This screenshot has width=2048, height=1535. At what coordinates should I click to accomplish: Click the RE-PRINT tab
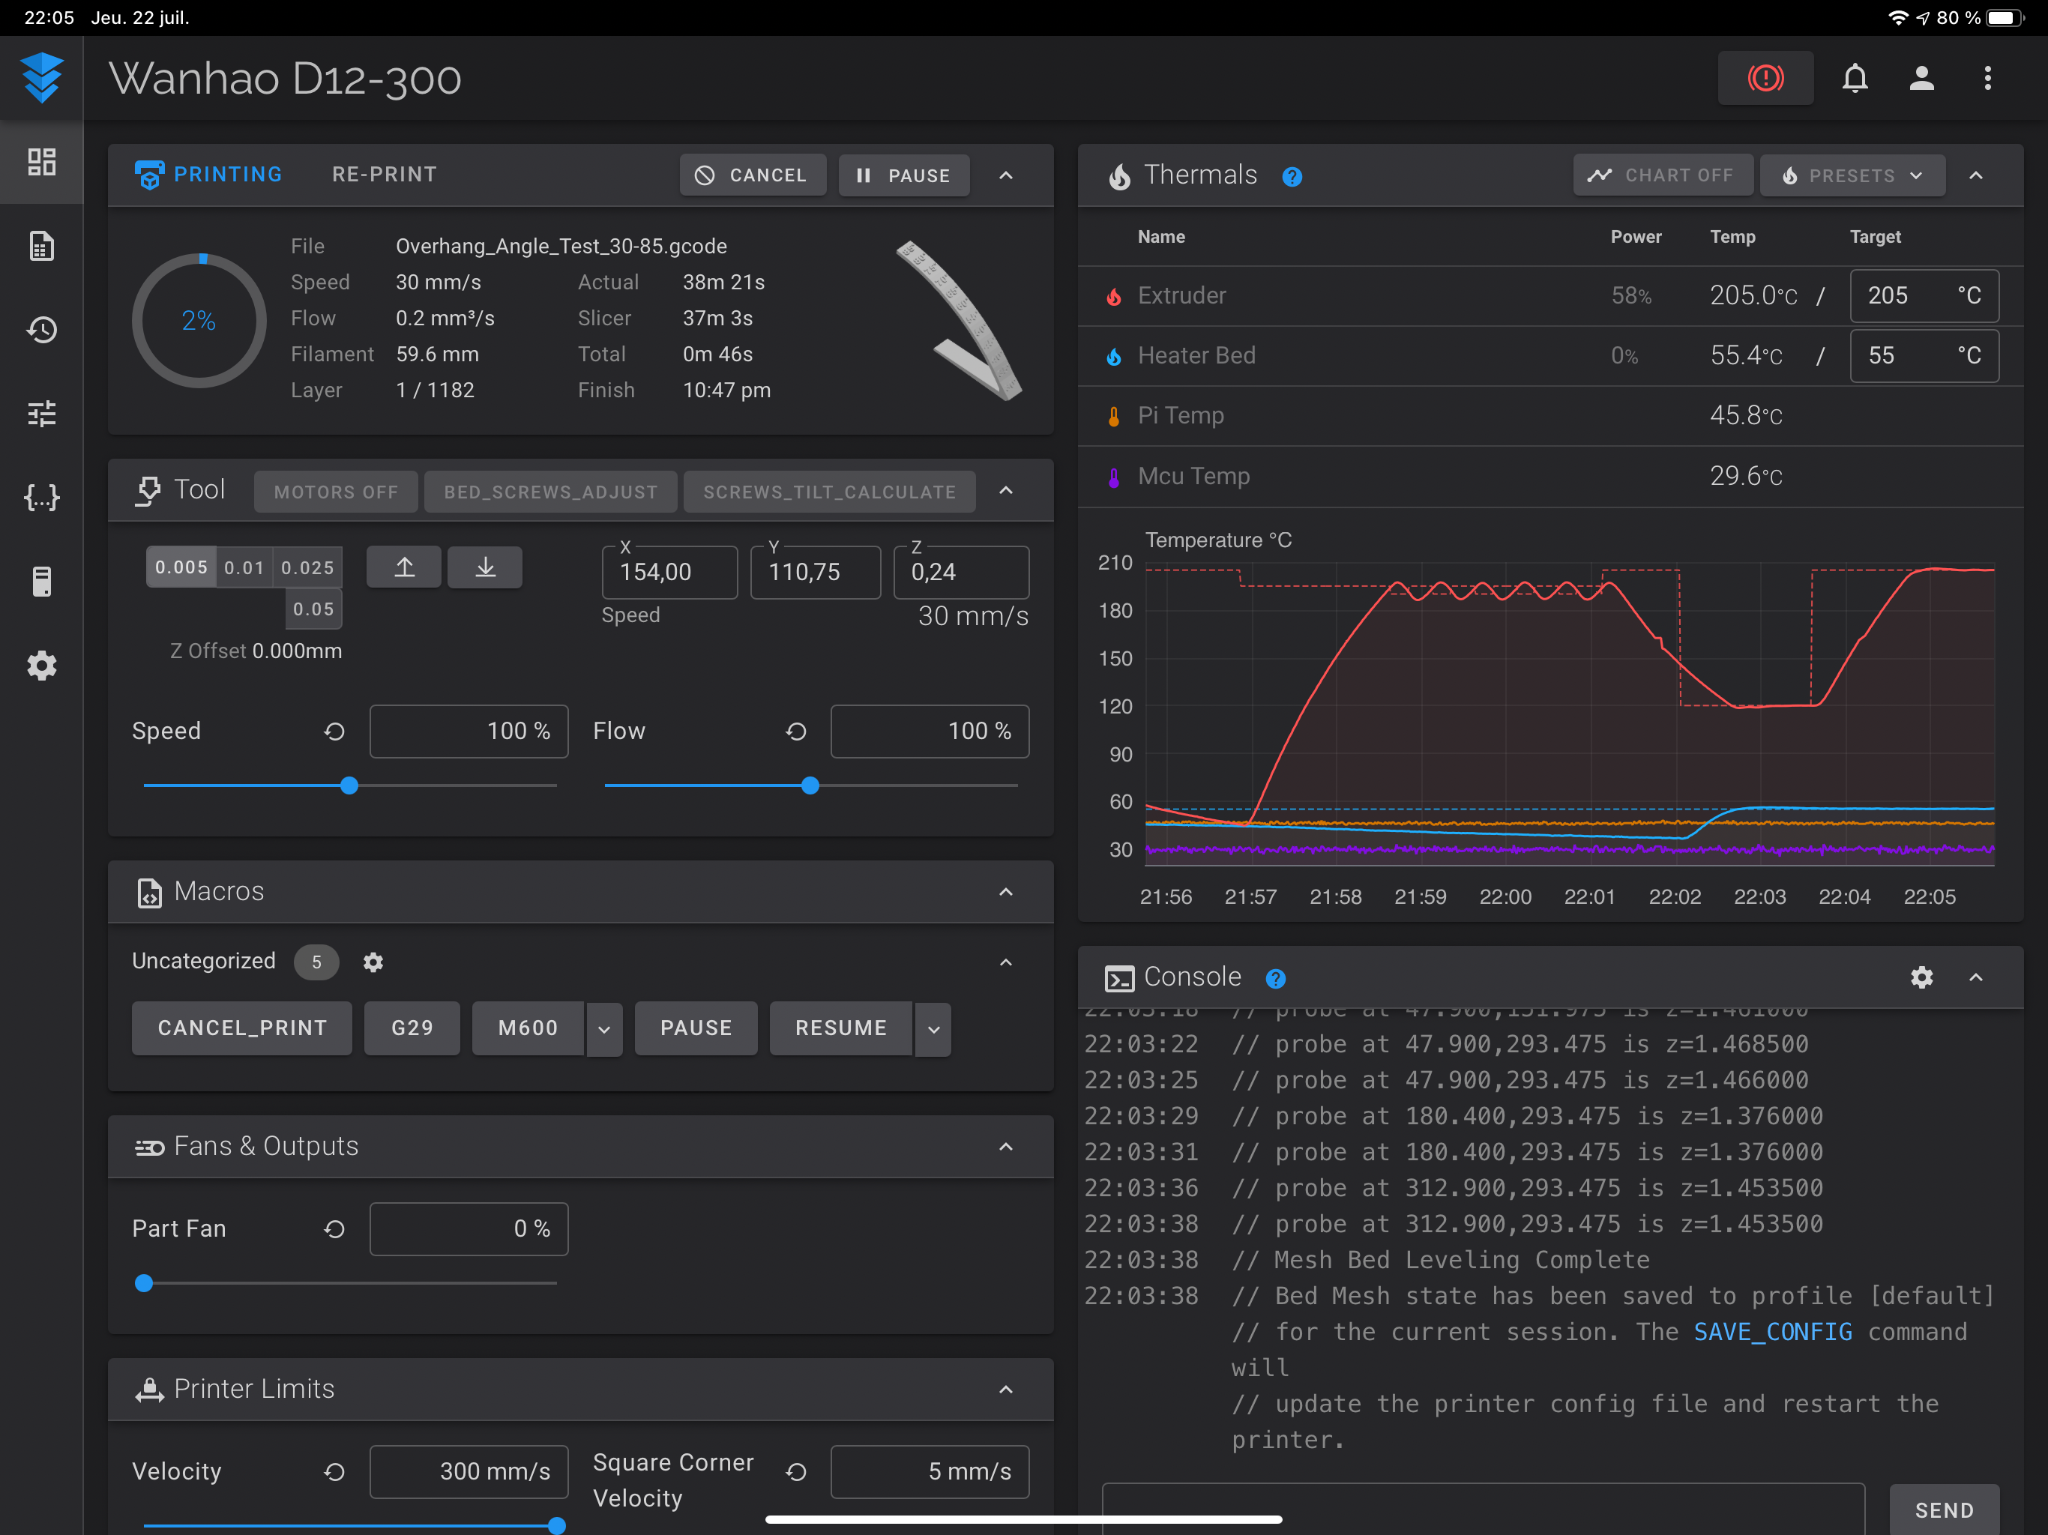384,174
